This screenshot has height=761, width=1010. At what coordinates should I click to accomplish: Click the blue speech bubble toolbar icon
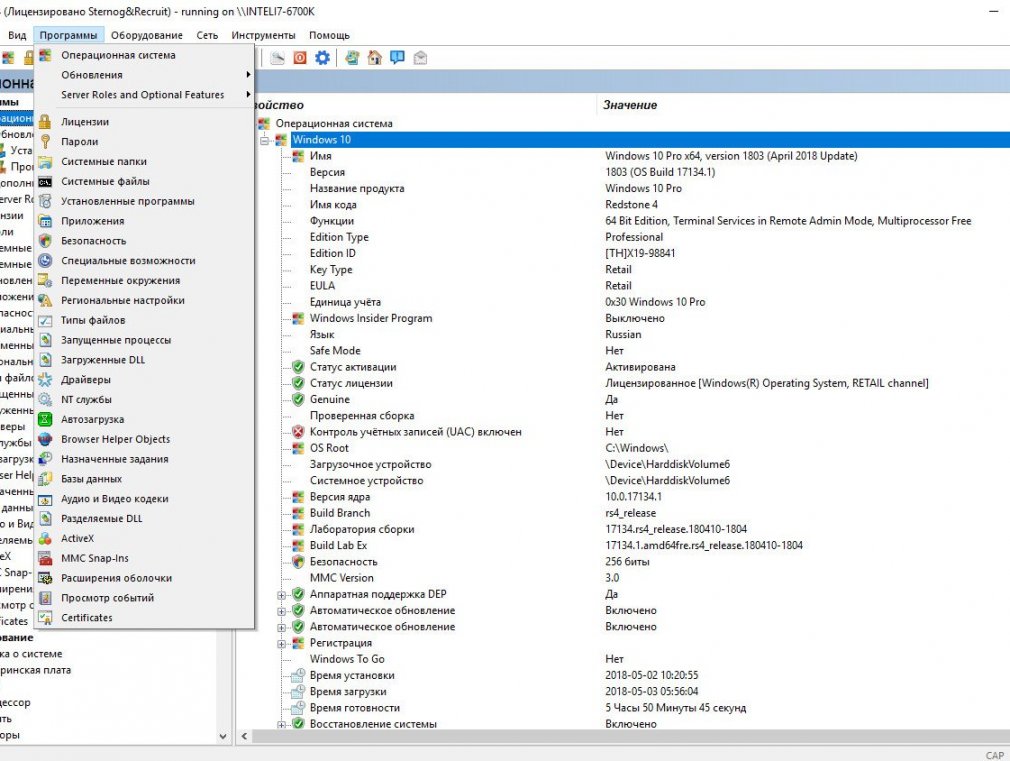pyautogui.click(x=397, y=58)
